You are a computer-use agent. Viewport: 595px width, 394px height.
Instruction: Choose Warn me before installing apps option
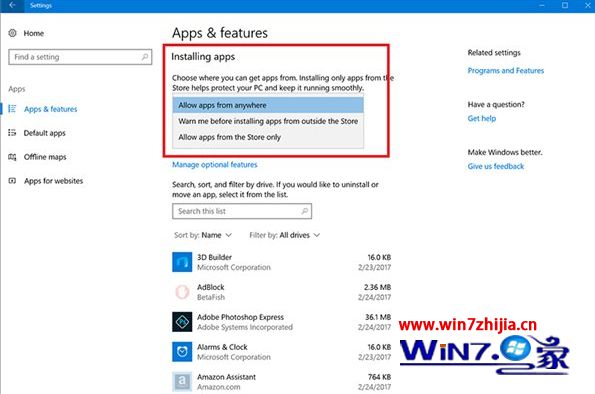coord(268,121)
